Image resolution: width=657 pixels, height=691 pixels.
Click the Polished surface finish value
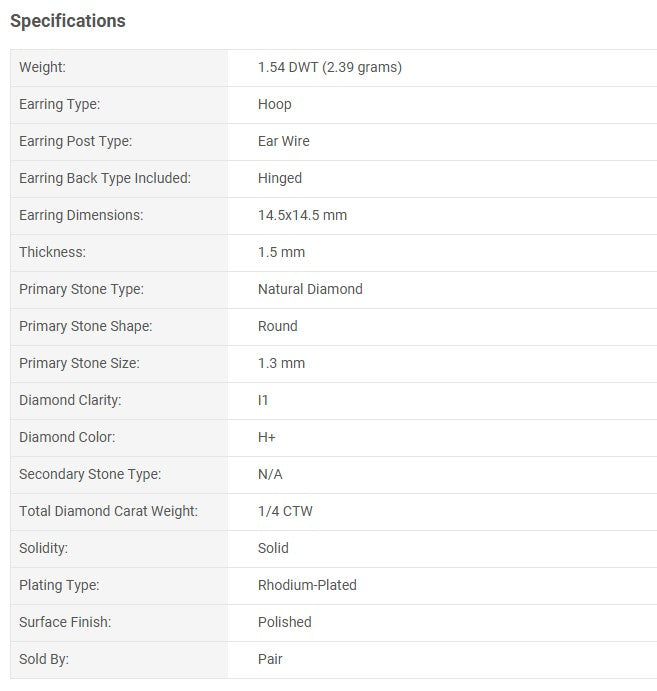pos(285,623)
